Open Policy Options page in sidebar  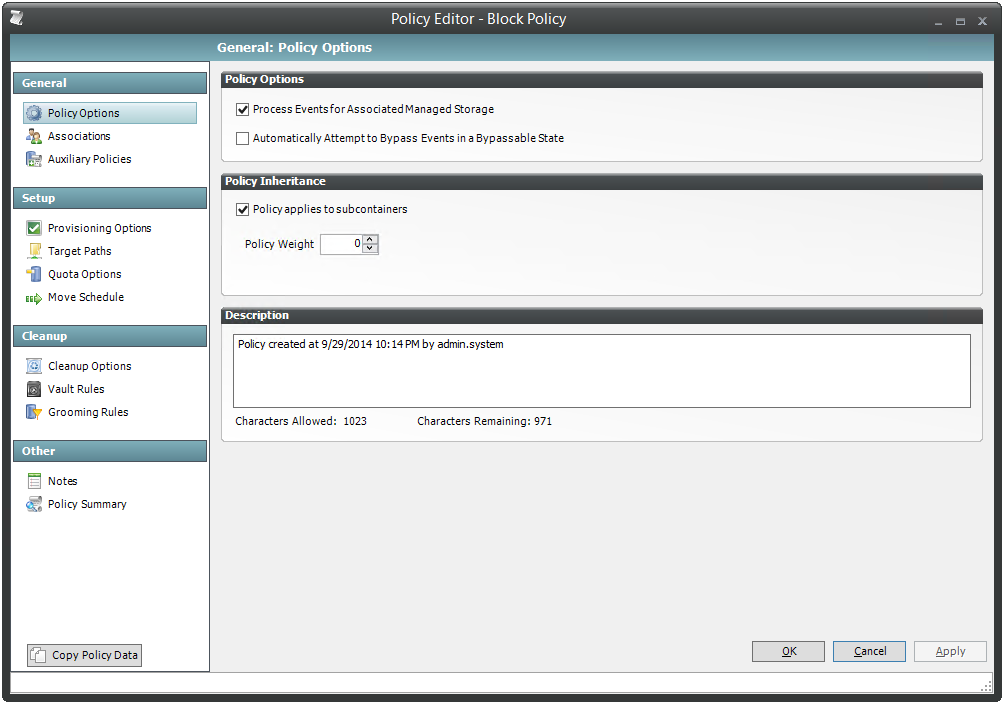click(x=110, y=113)
